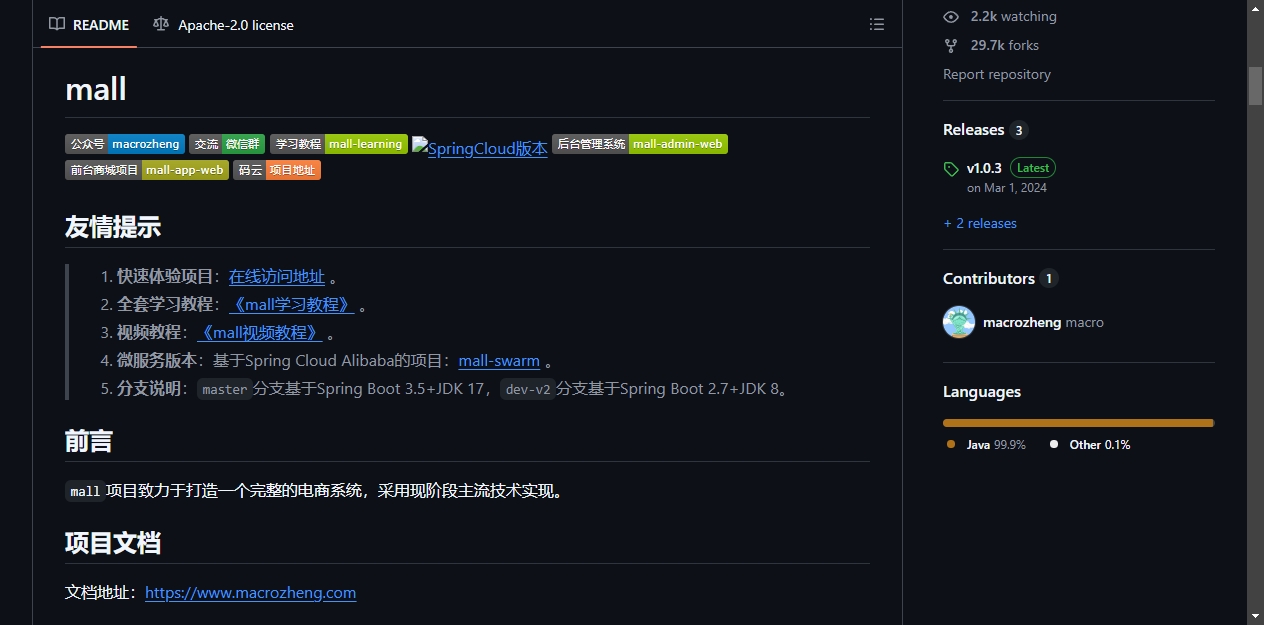This screenshot has width=1264, height=625.
Task: Click the Java language bar
Action: pos(1078,423)
